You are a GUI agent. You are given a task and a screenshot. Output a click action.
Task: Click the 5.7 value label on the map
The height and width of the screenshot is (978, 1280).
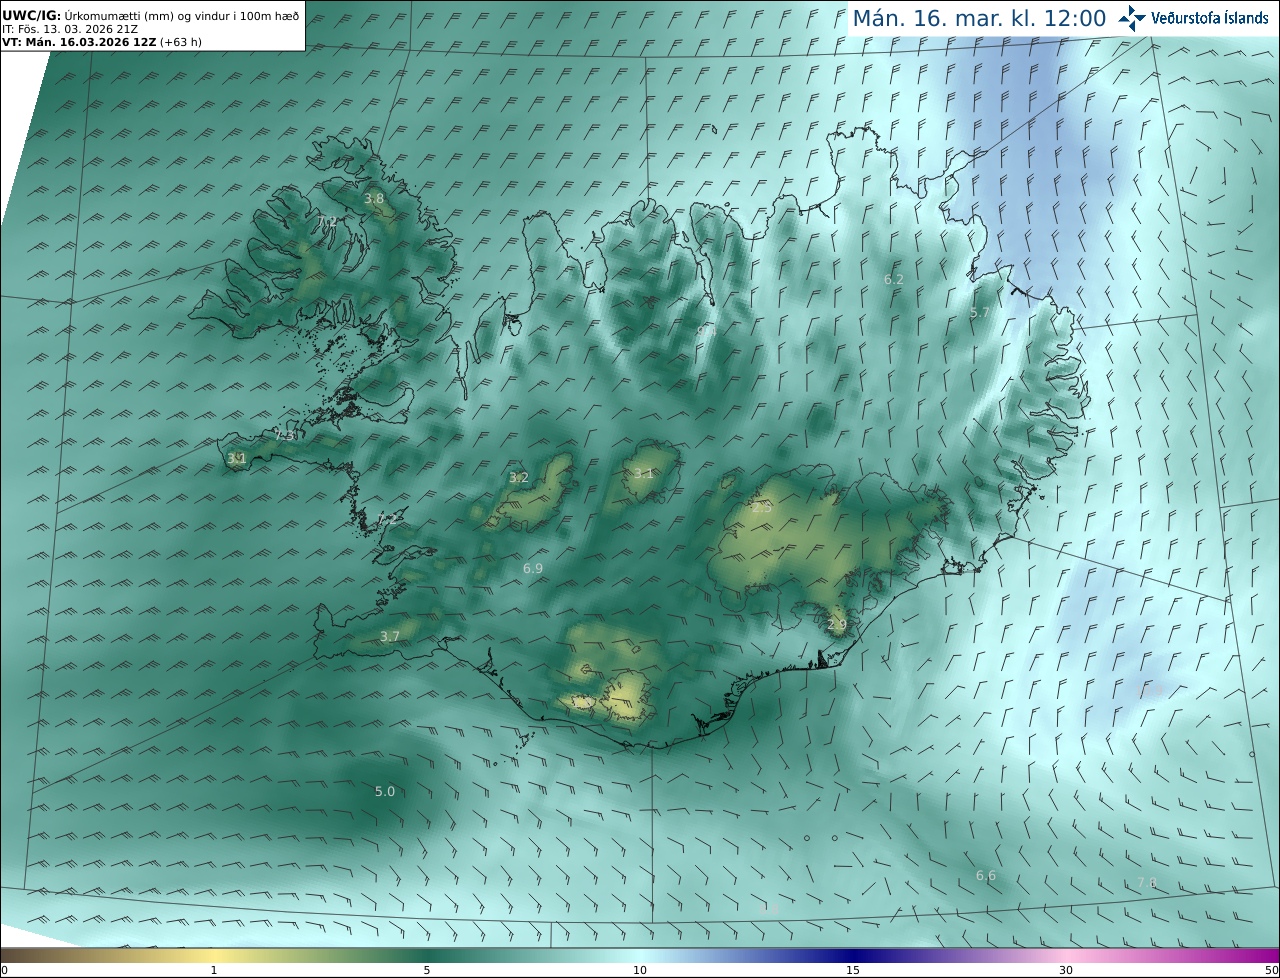[980, 313]
